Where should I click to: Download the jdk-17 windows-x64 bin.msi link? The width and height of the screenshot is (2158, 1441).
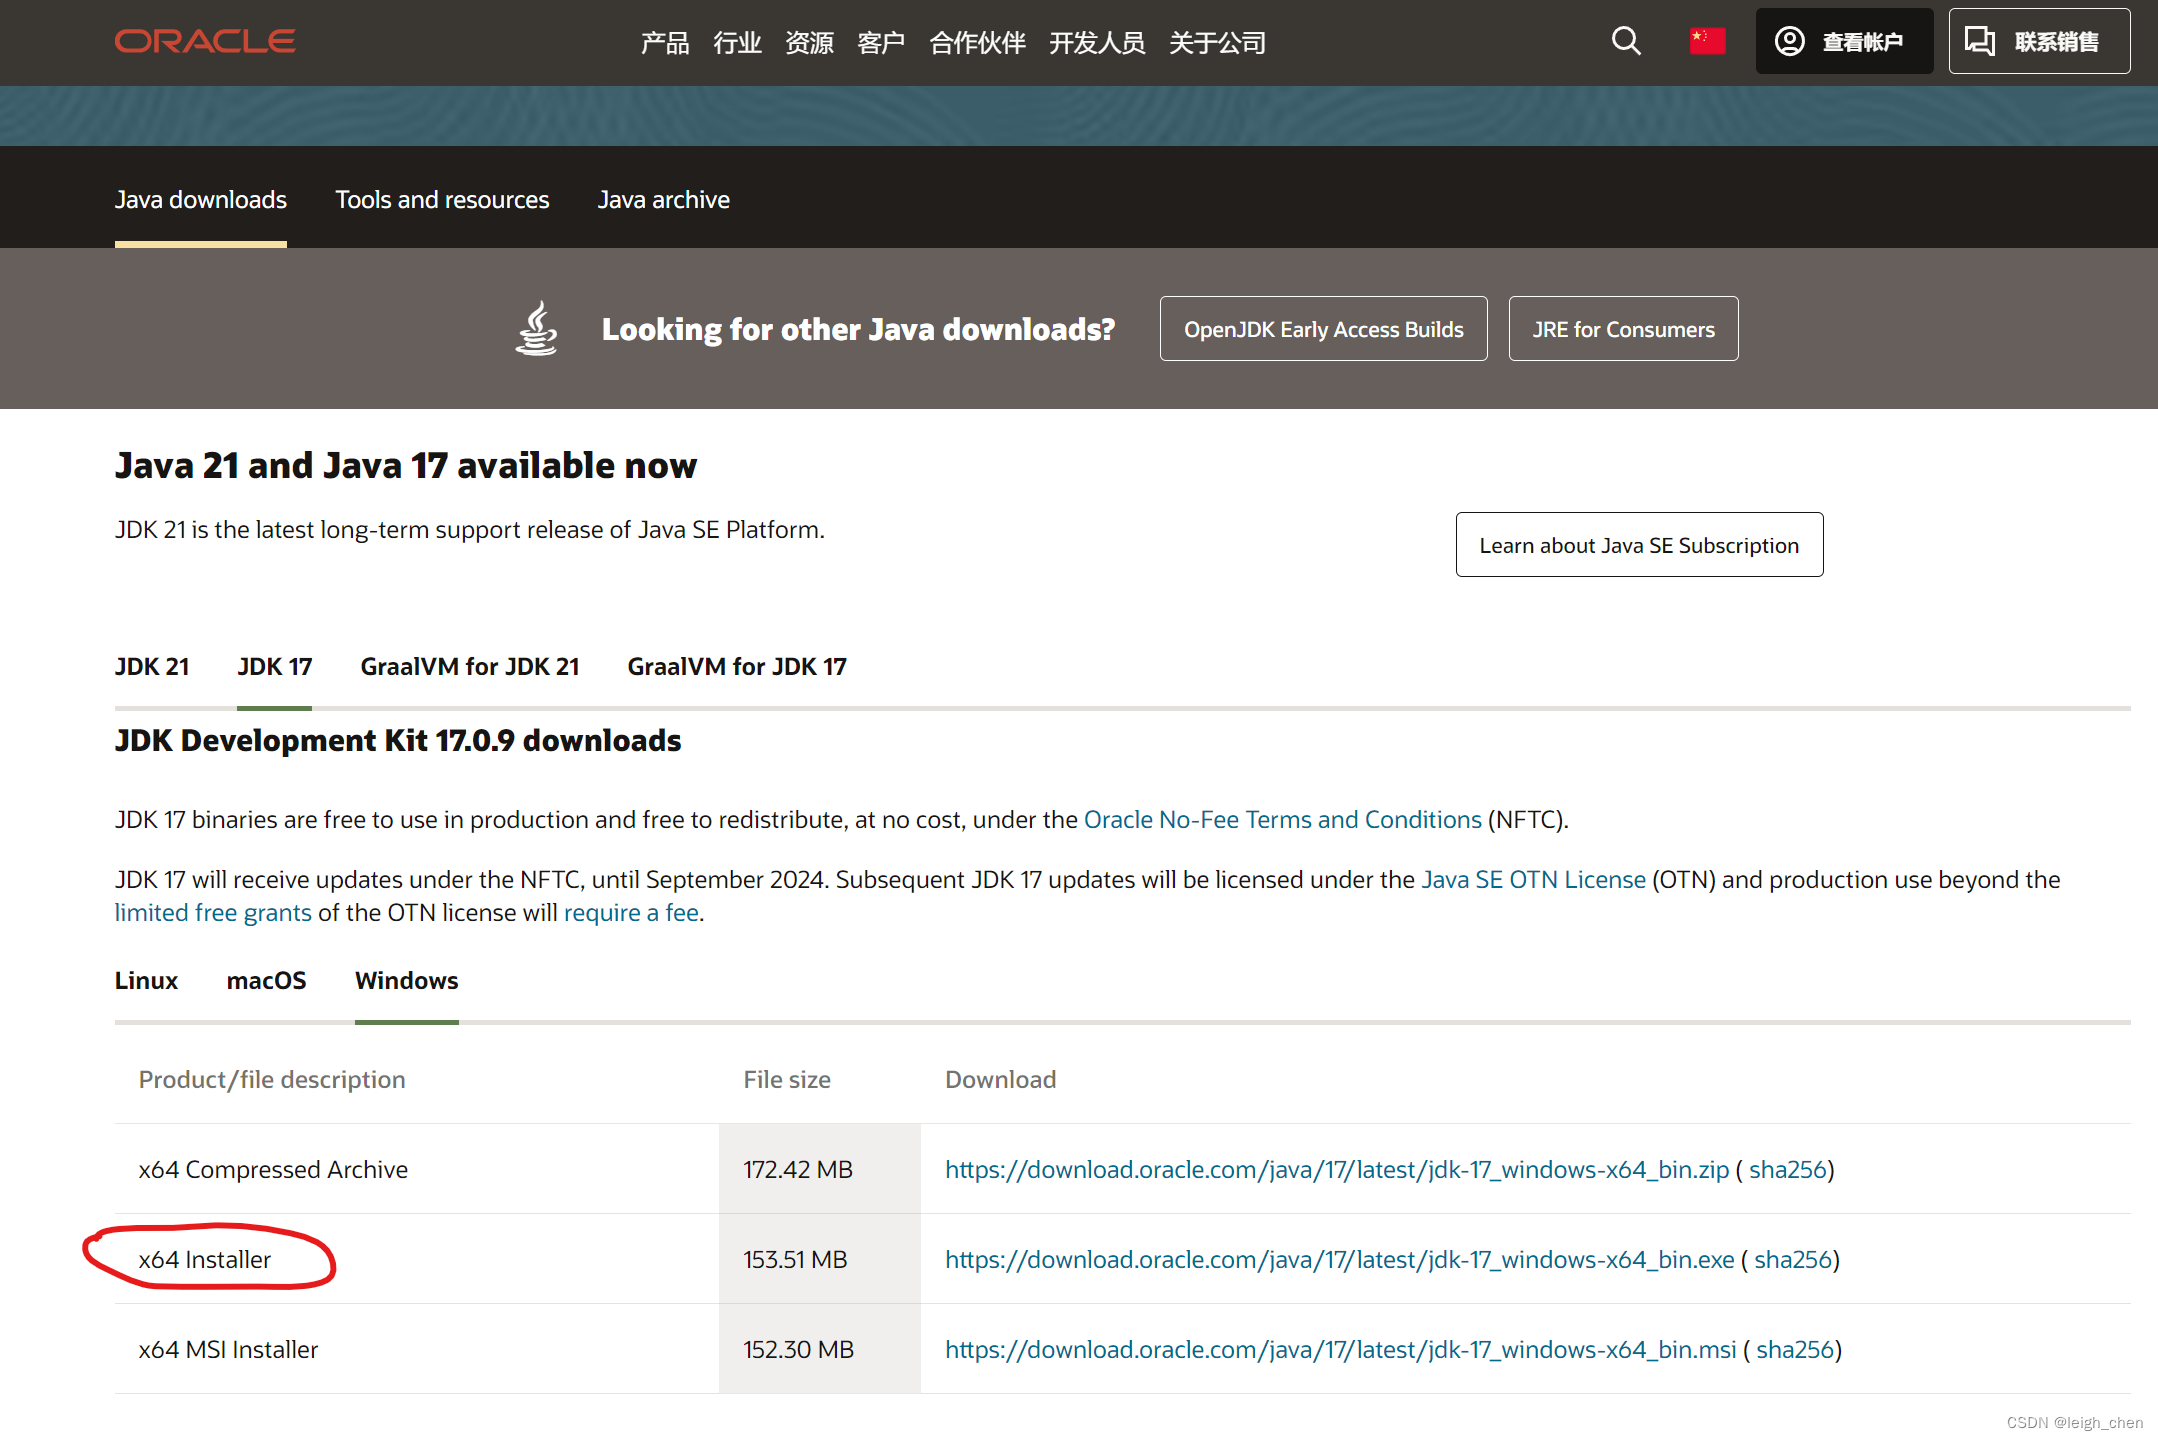pos(1341,1349)
